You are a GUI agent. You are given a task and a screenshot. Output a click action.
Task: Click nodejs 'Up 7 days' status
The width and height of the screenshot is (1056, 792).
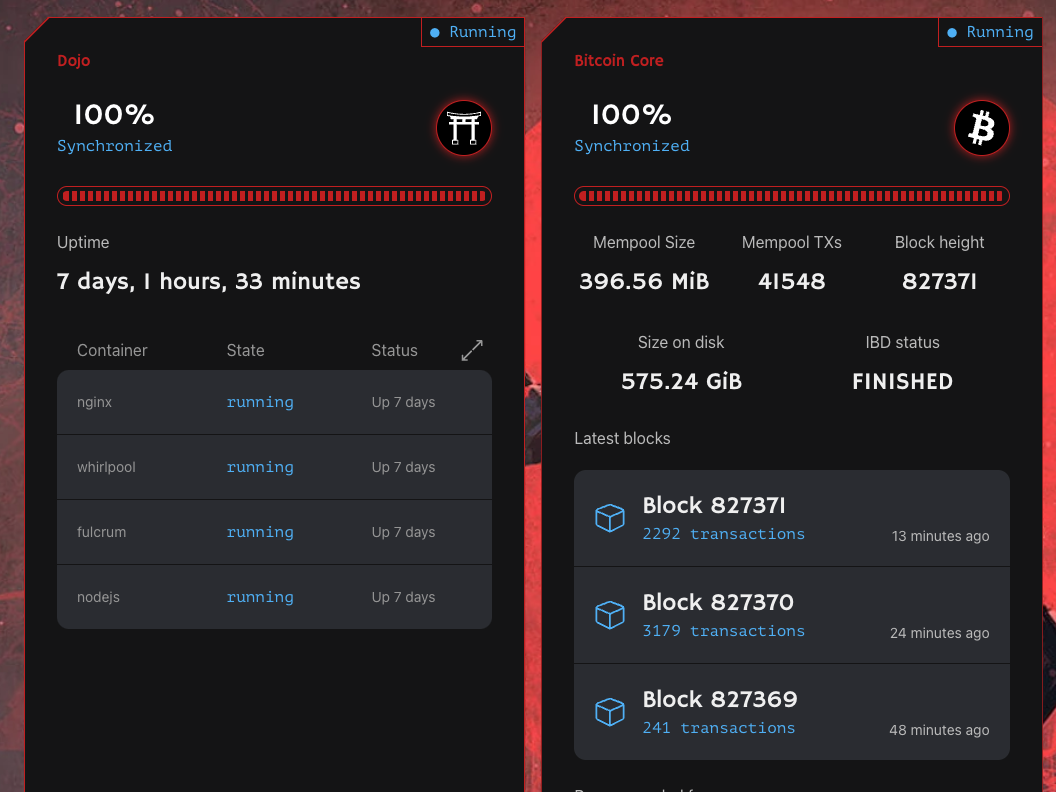click(x=403, y=597)
